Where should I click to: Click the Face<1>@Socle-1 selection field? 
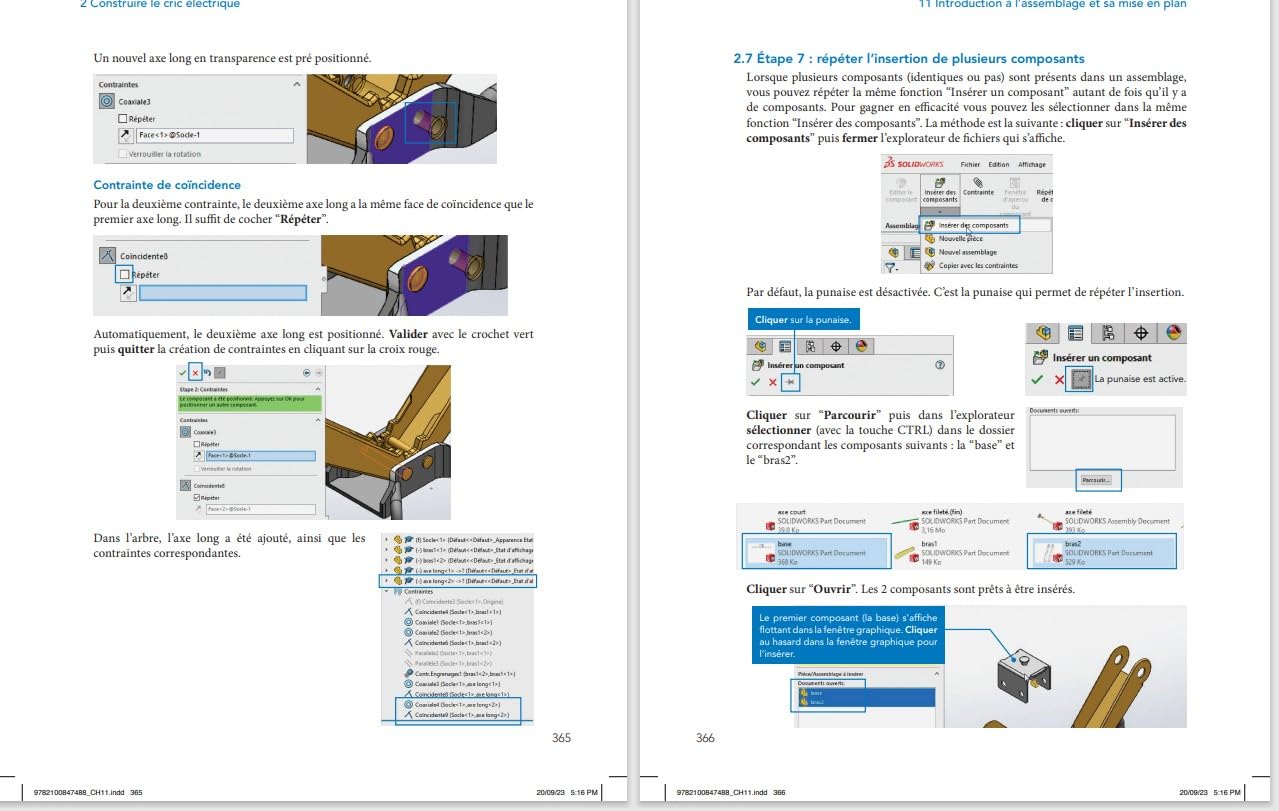[214, 136]
